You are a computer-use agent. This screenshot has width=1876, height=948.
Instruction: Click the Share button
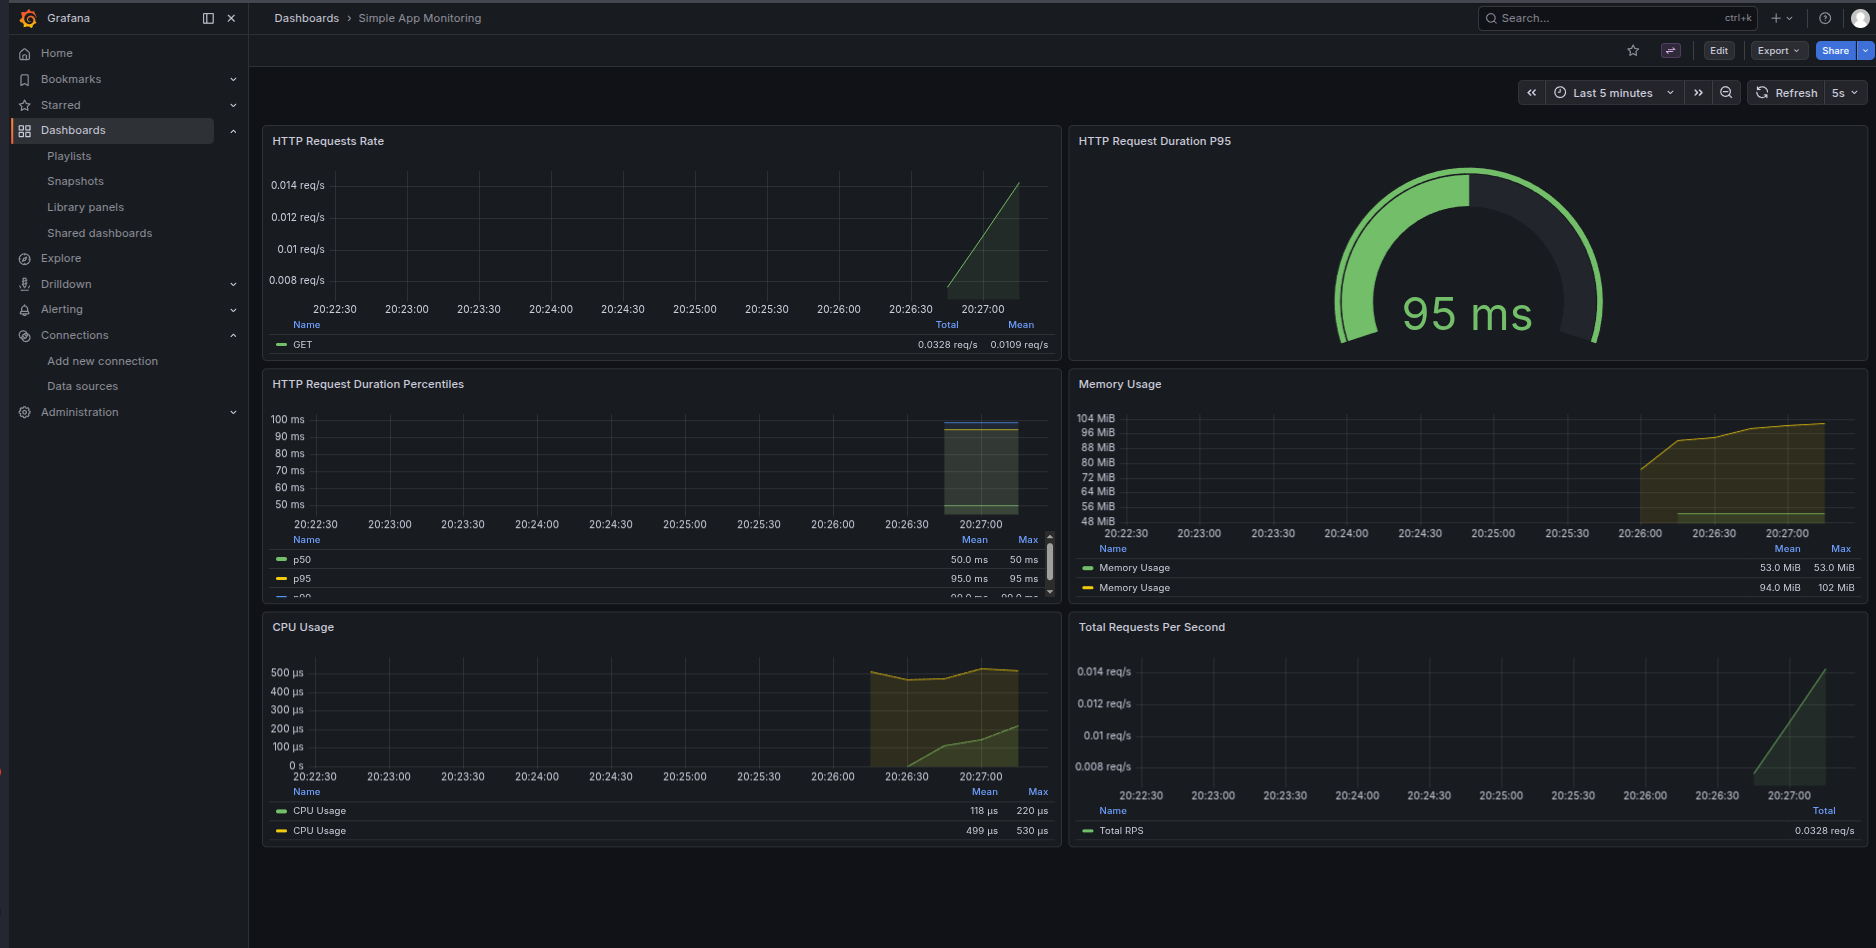coord(1835,51)
